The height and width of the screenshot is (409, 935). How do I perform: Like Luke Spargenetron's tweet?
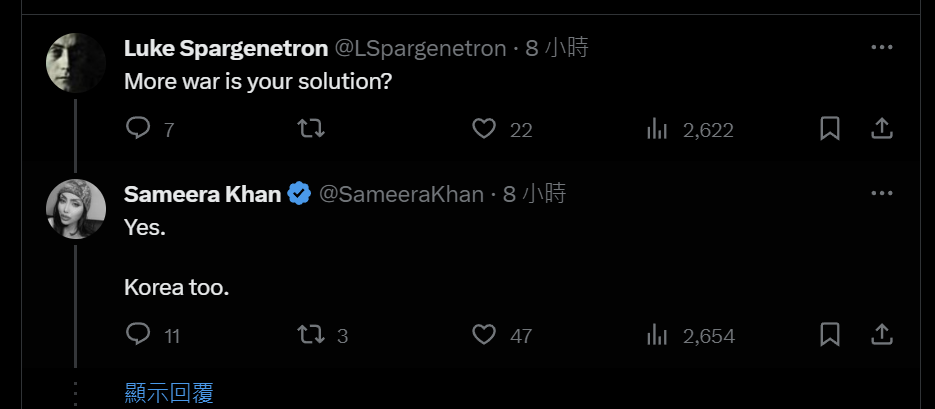coord(484,129)
